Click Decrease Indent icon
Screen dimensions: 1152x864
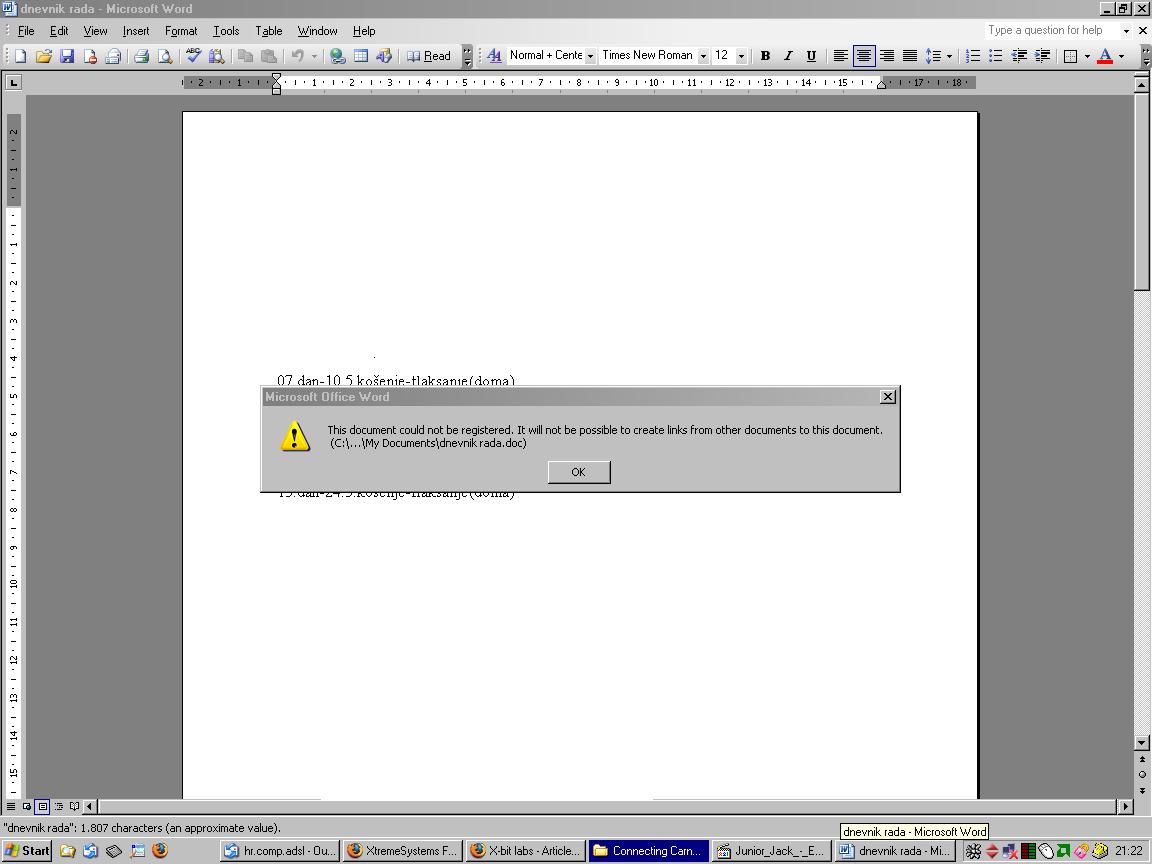coord(1019,56)
